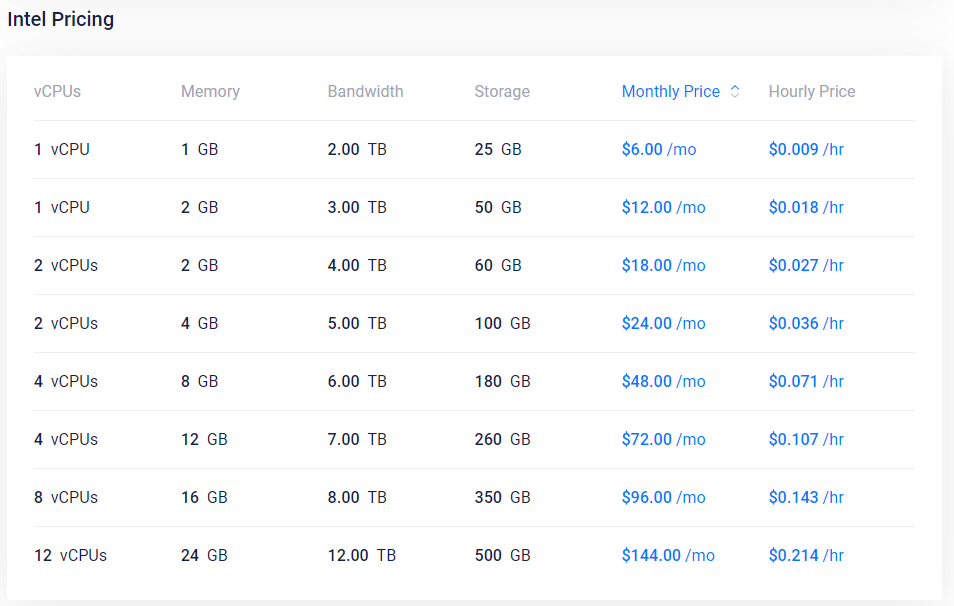The height and width of the screenshot is (606, 954).
Task: Select the $96.00 /mo price
Action: [x=663, y=497]
